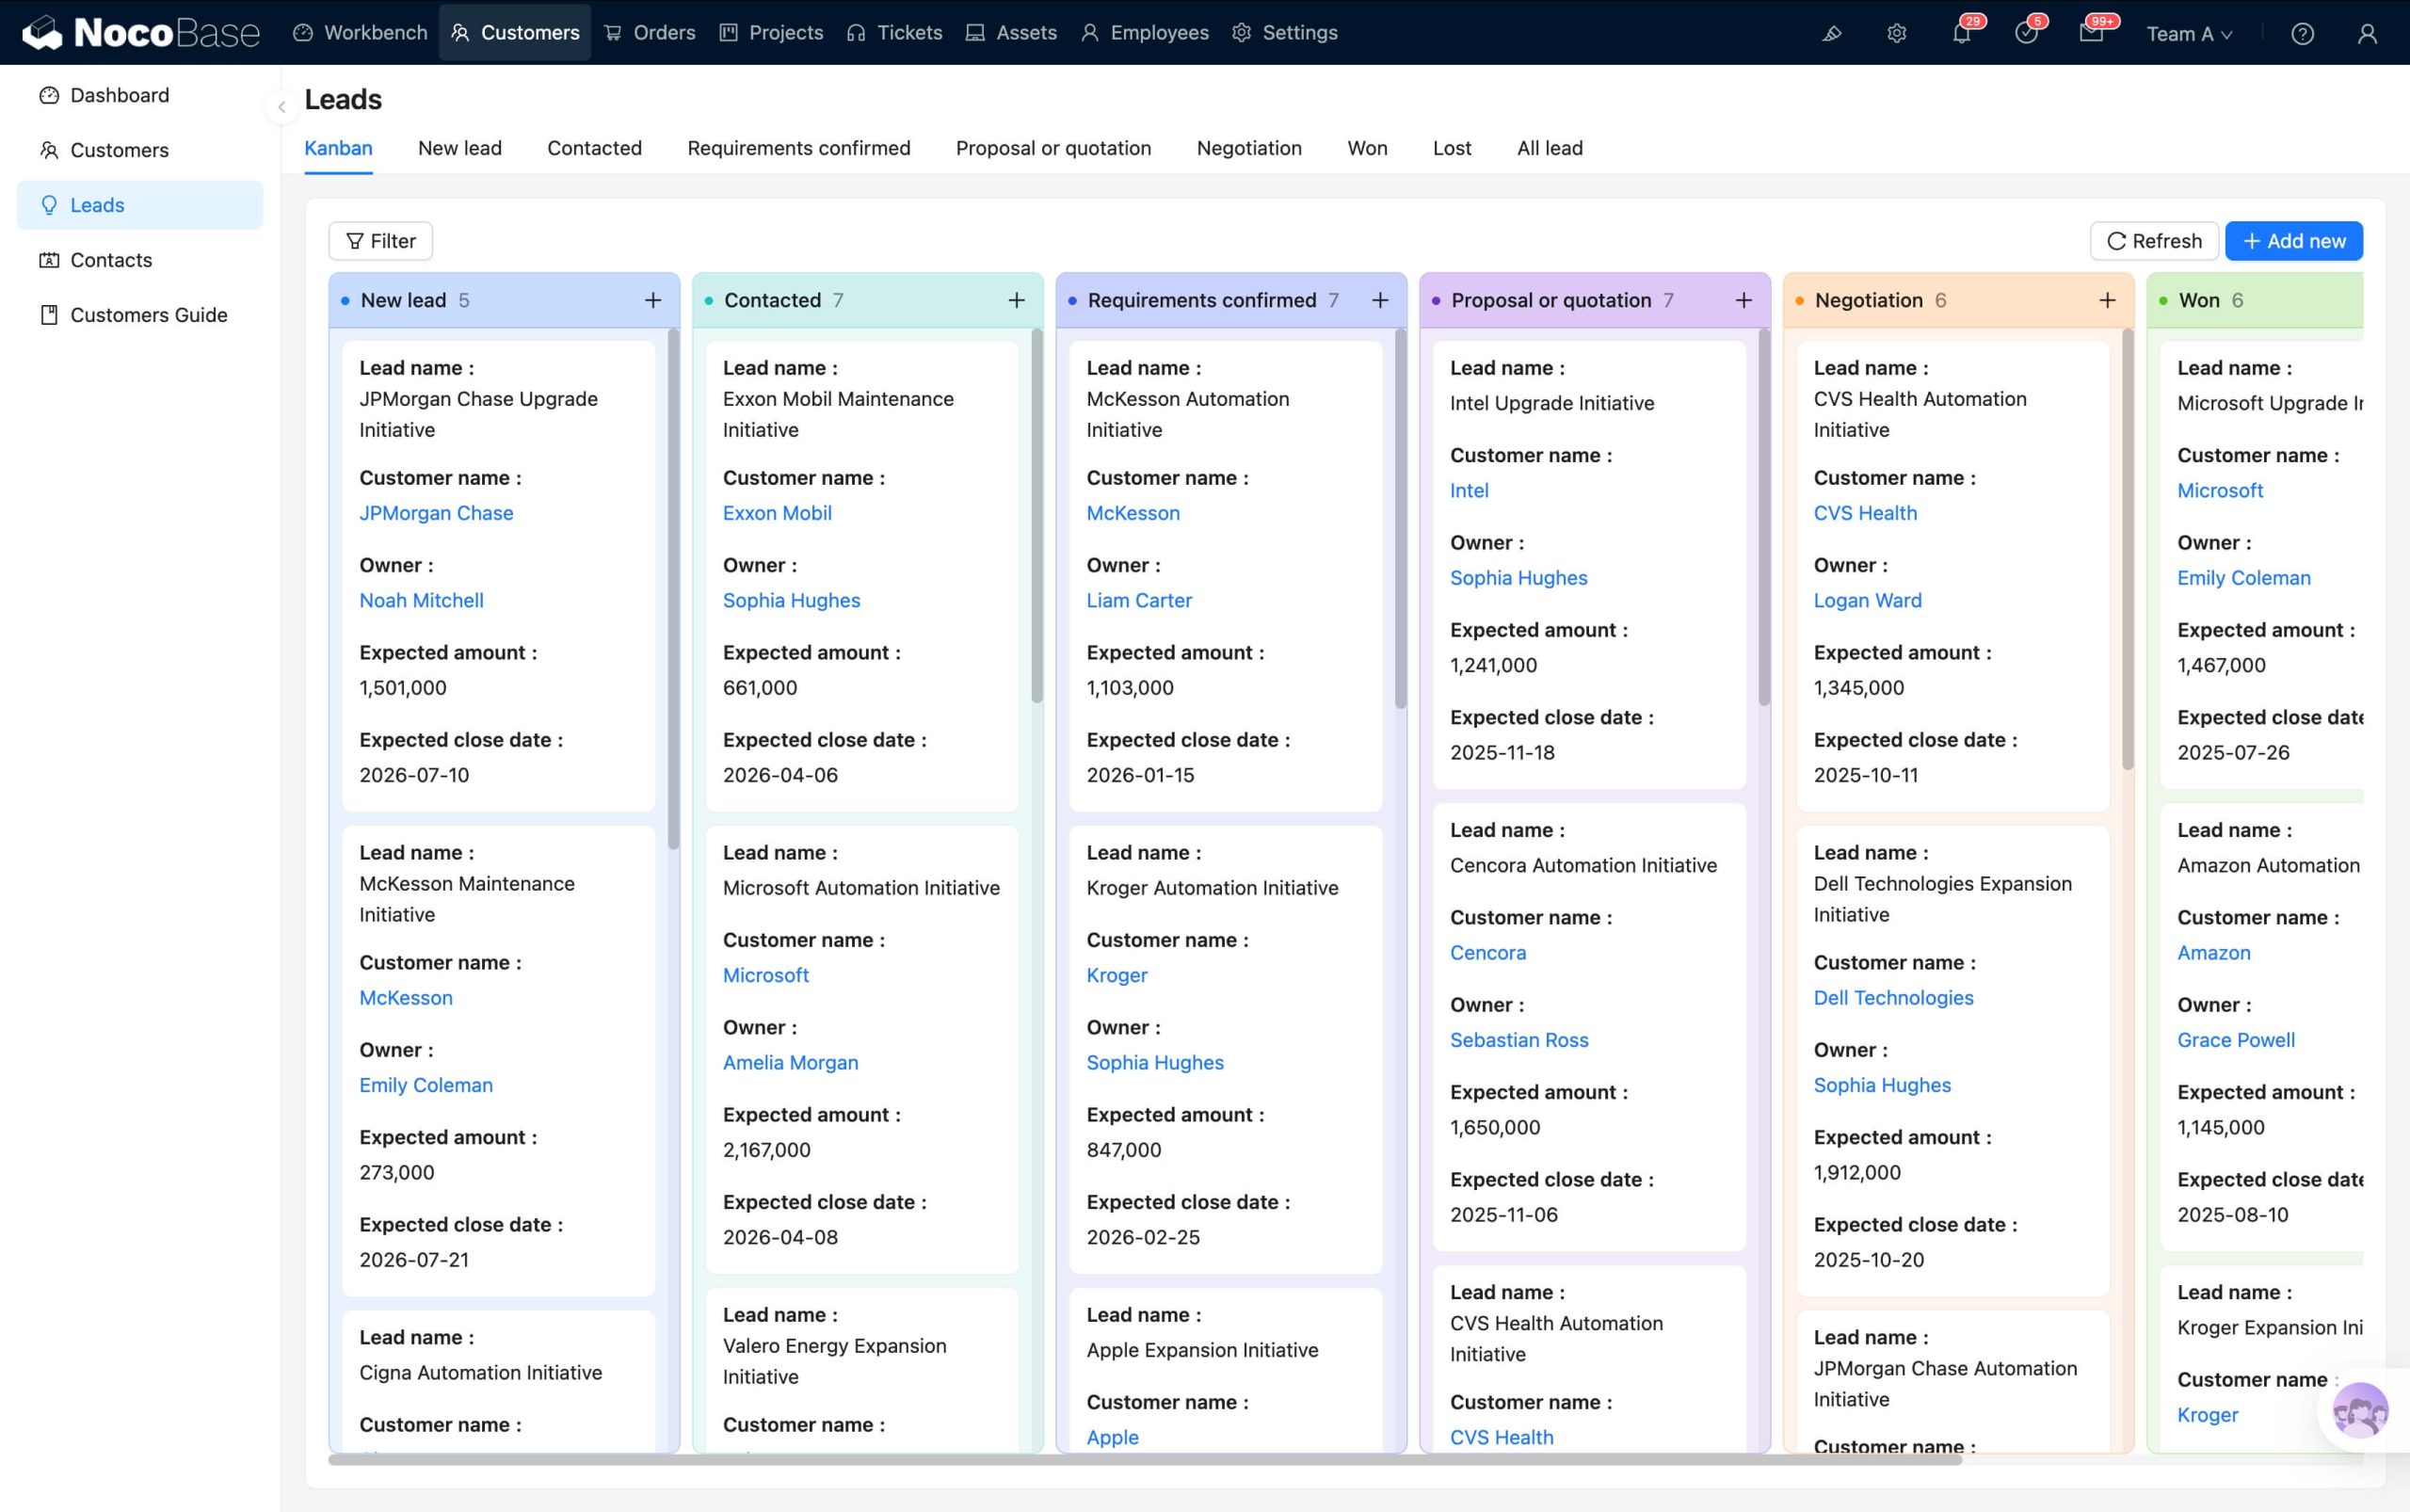Open JPMorgan Chase customer link
2410x1512 pixels.
[x=436, y=513]
